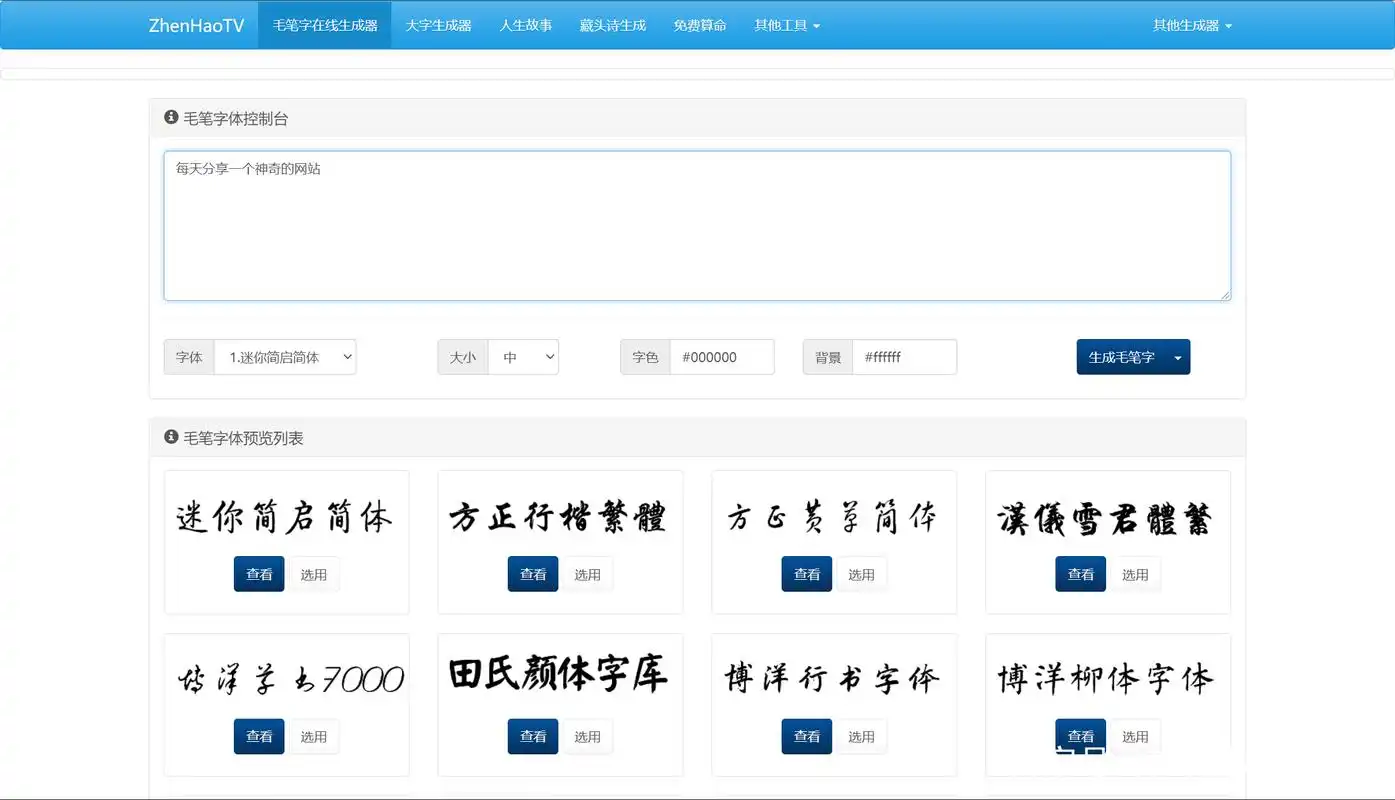Expand the 其他生成器 dropdown on the right

click(1191, 25)
